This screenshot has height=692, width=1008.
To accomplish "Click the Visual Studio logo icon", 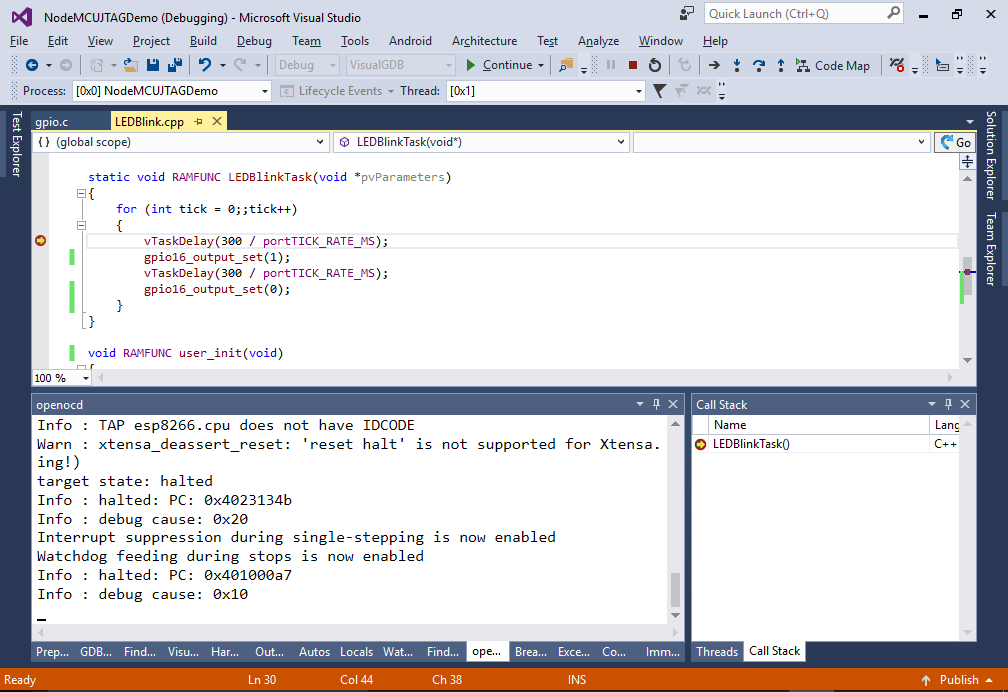I will 21,17.
